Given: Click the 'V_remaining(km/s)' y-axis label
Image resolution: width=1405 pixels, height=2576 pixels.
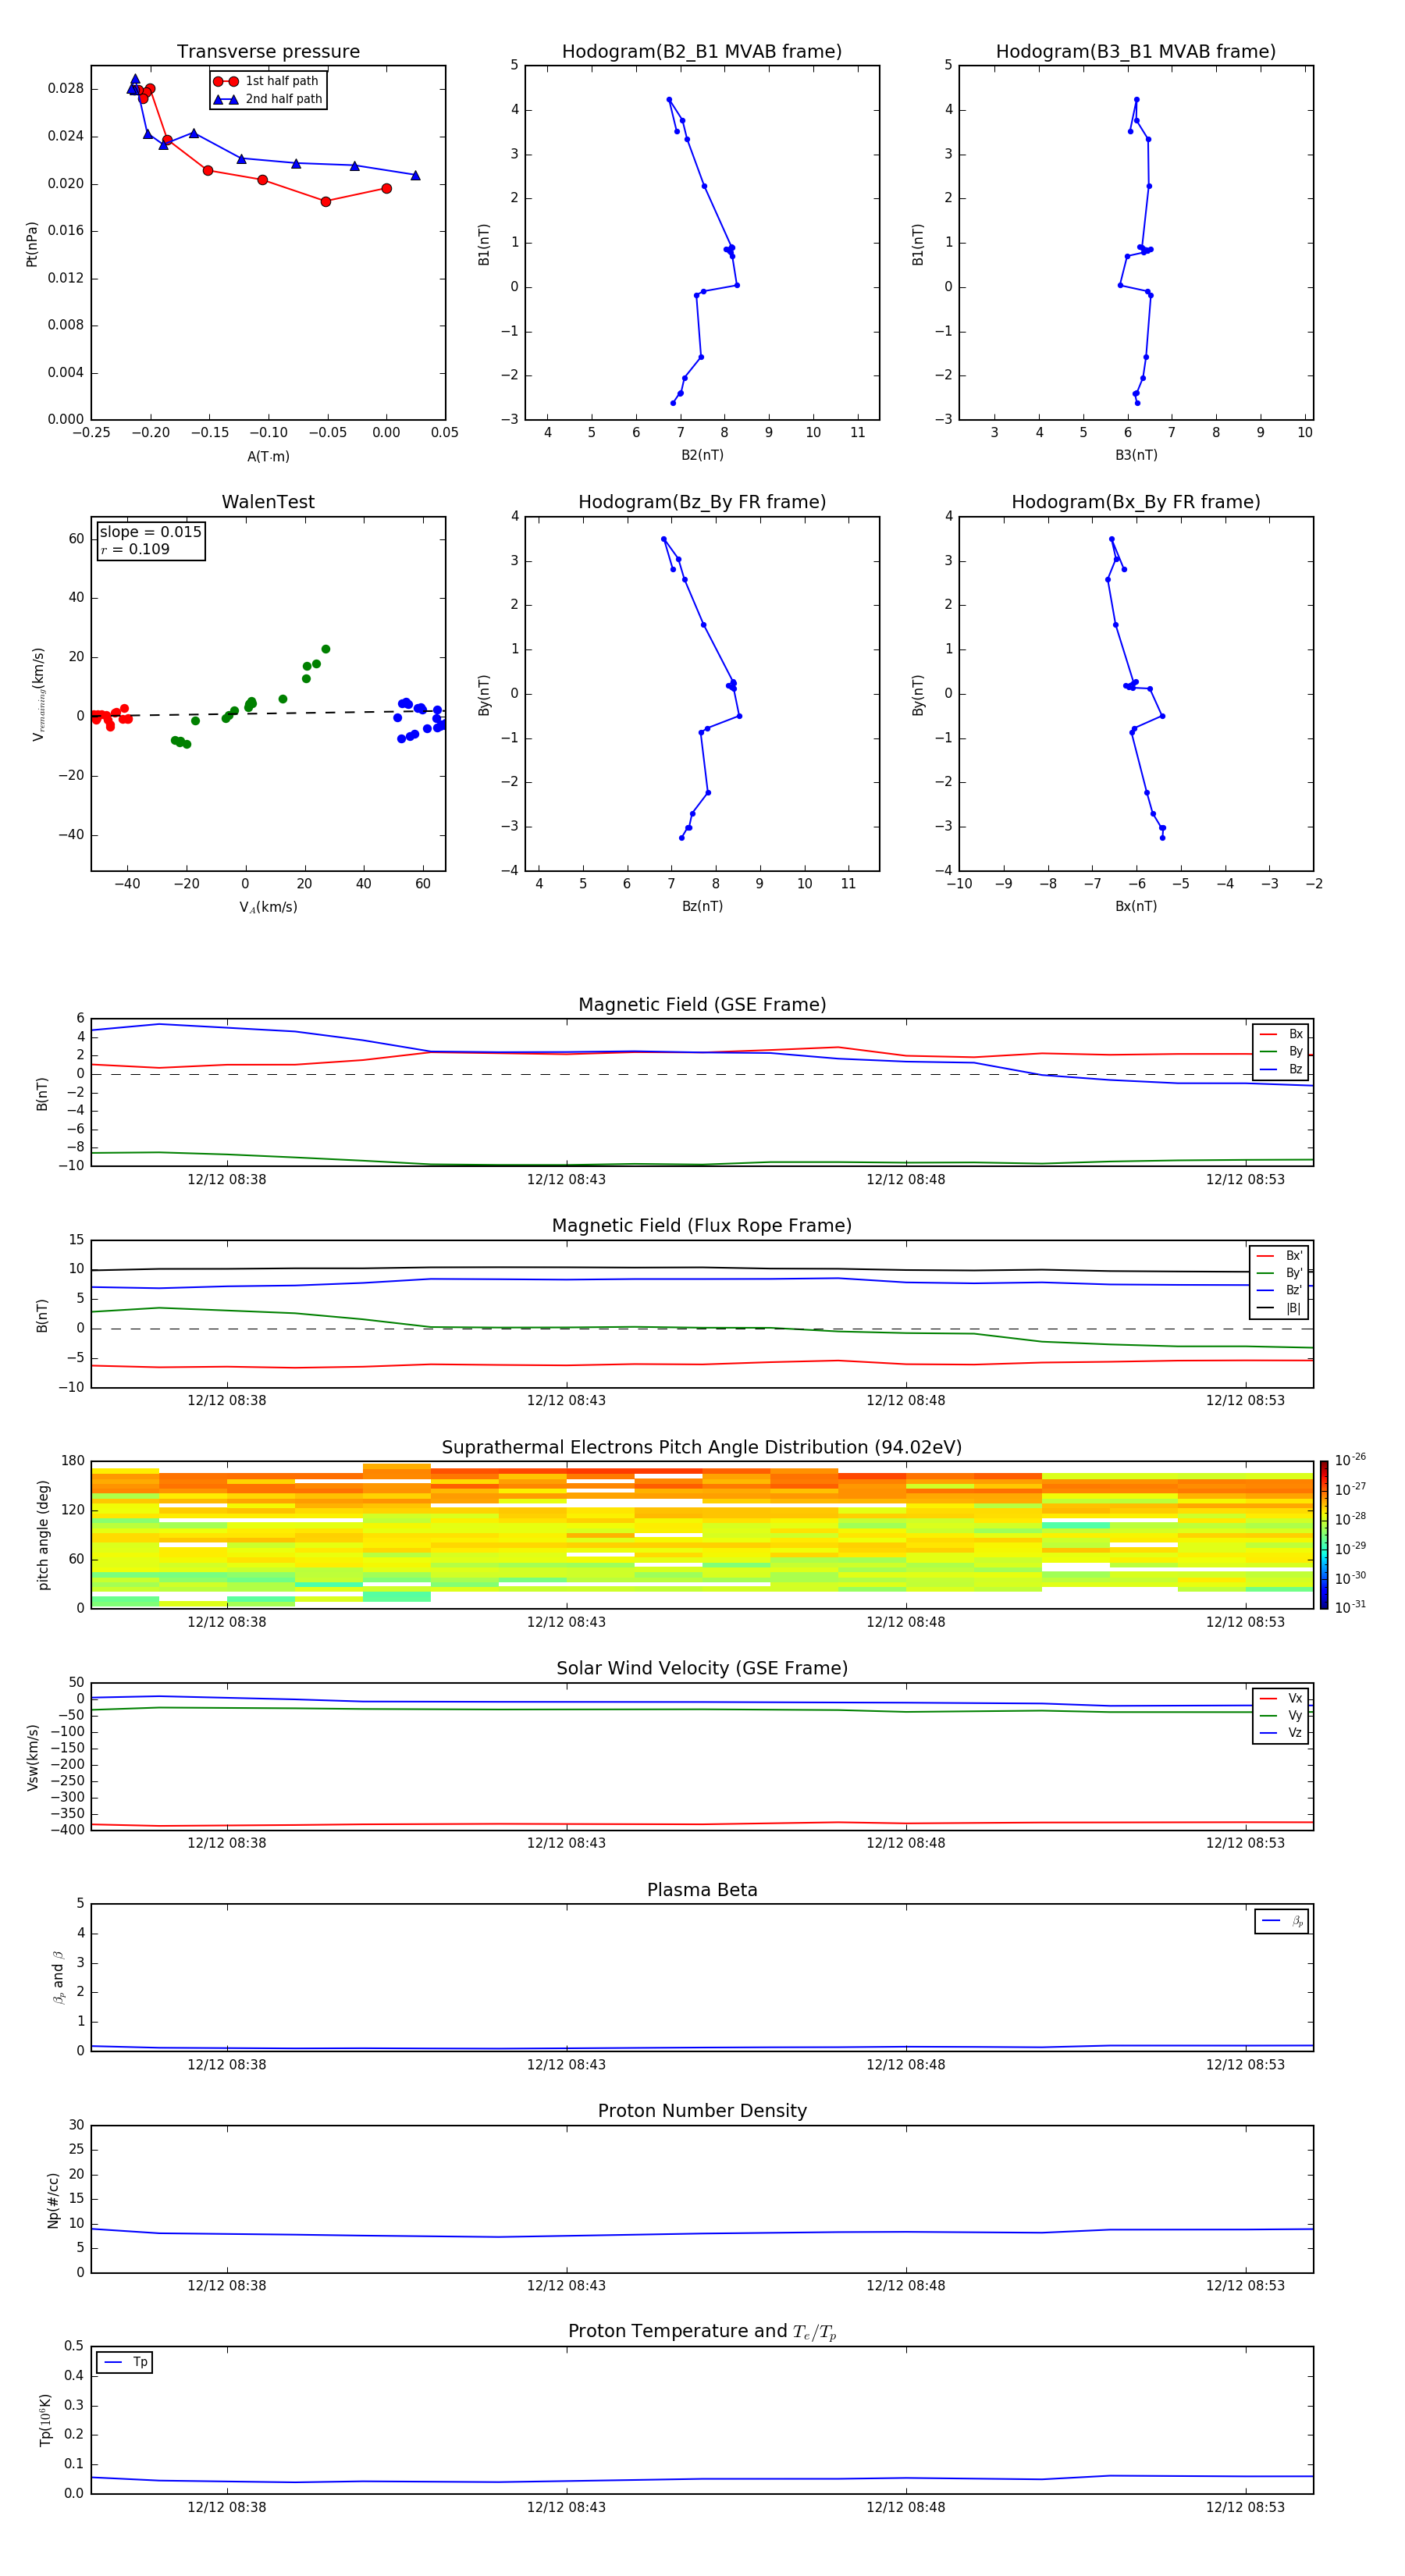Looking at the screenshot, I should click(x=38, y=694).
